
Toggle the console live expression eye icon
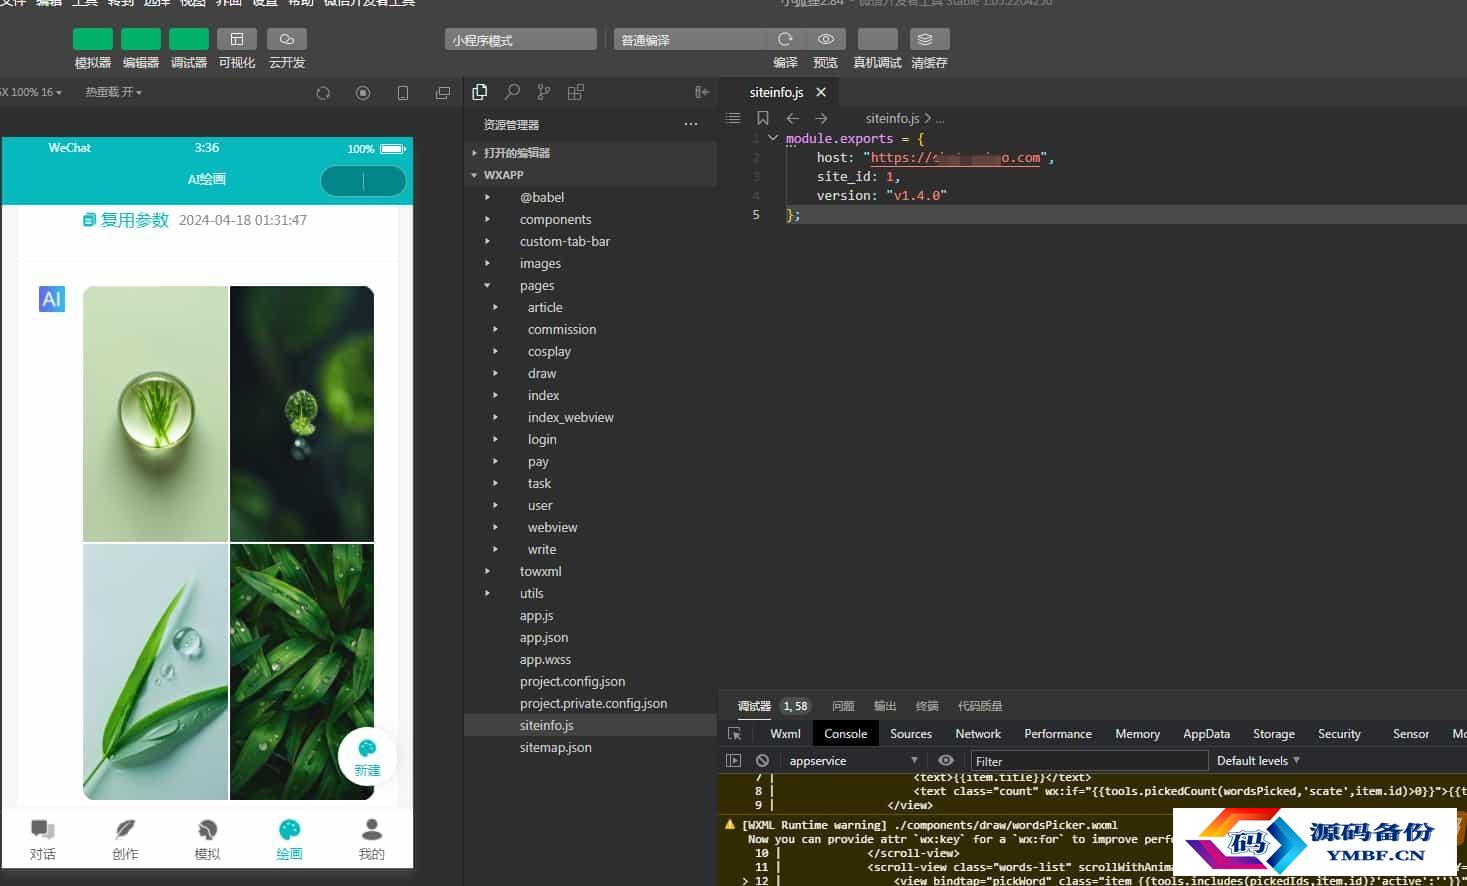point(946,761)
